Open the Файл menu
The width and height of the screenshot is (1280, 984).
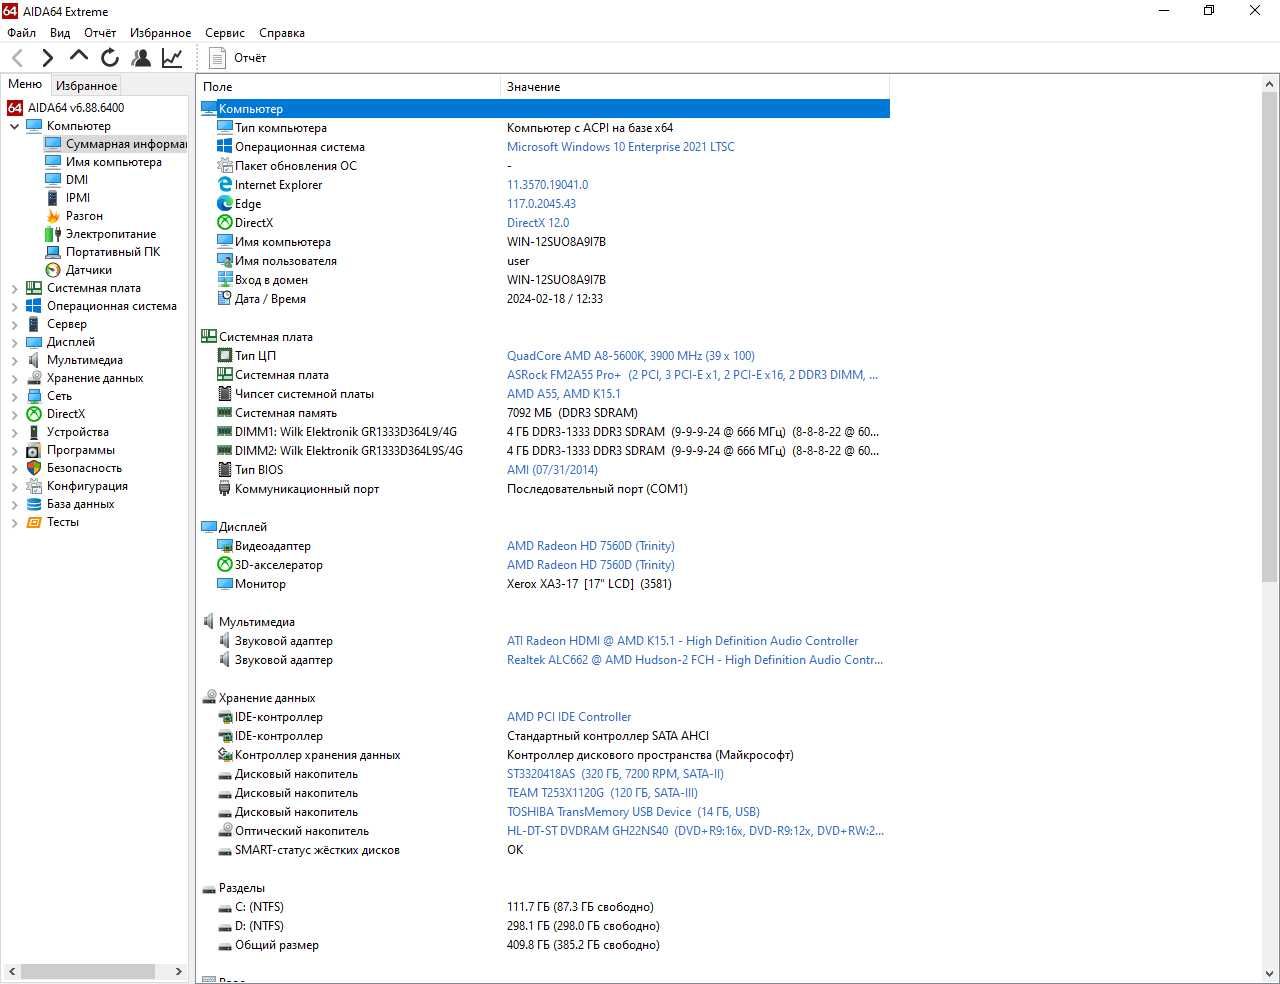pos(21,33)
